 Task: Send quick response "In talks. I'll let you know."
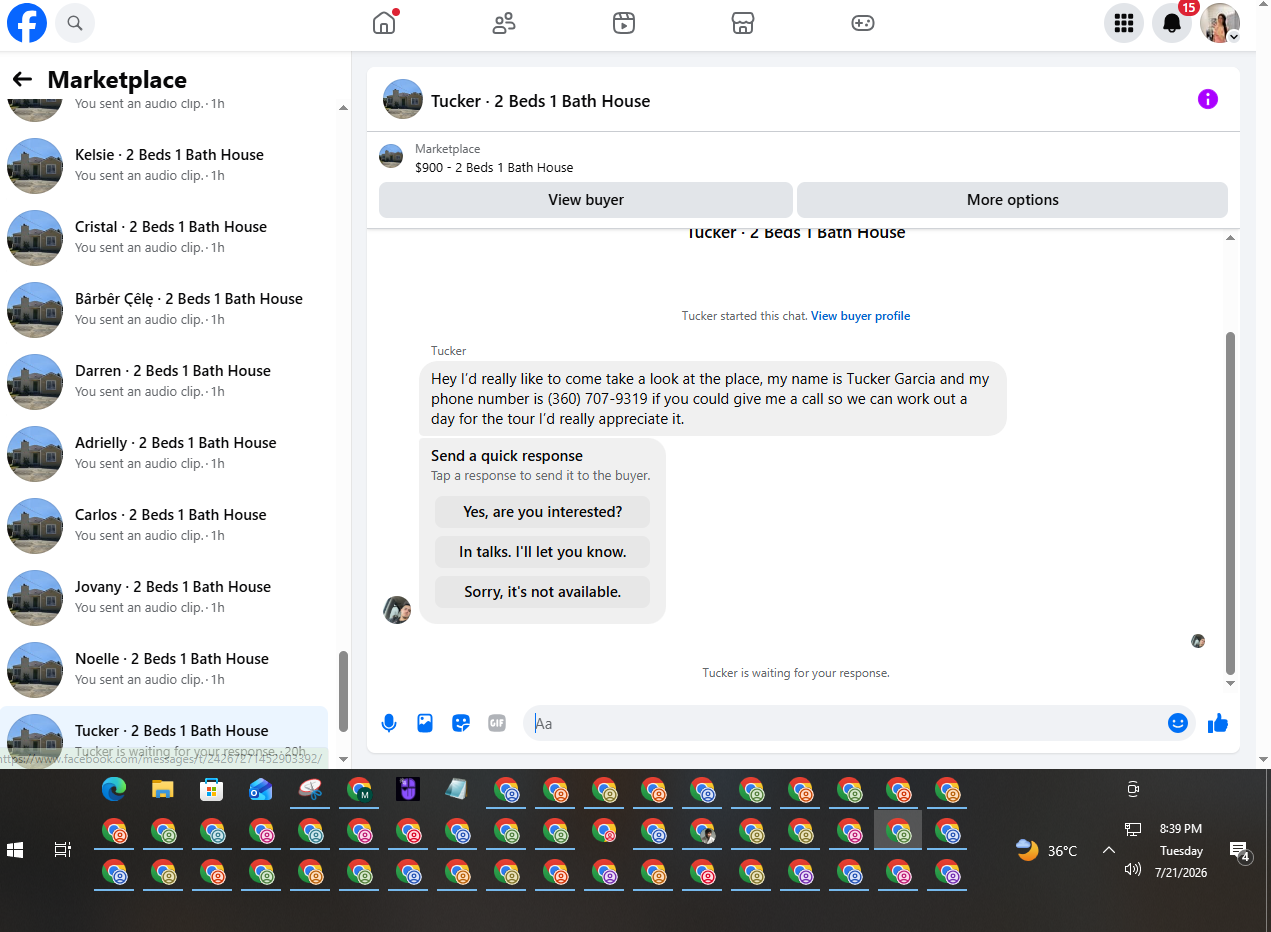543,552
